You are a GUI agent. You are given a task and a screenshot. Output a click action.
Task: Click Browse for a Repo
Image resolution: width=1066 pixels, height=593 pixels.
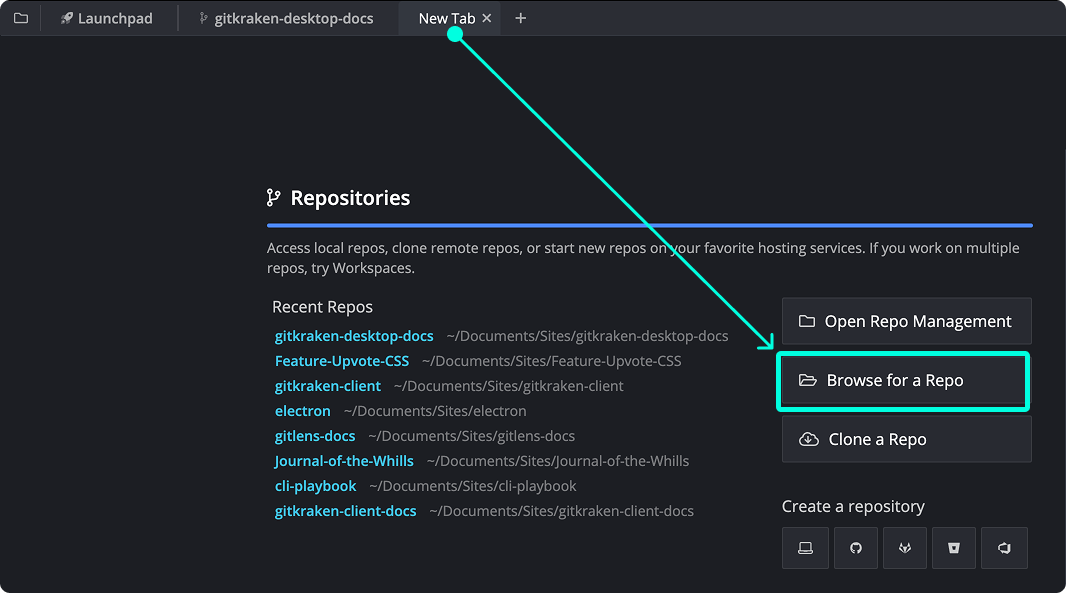[x=903, y=381]
